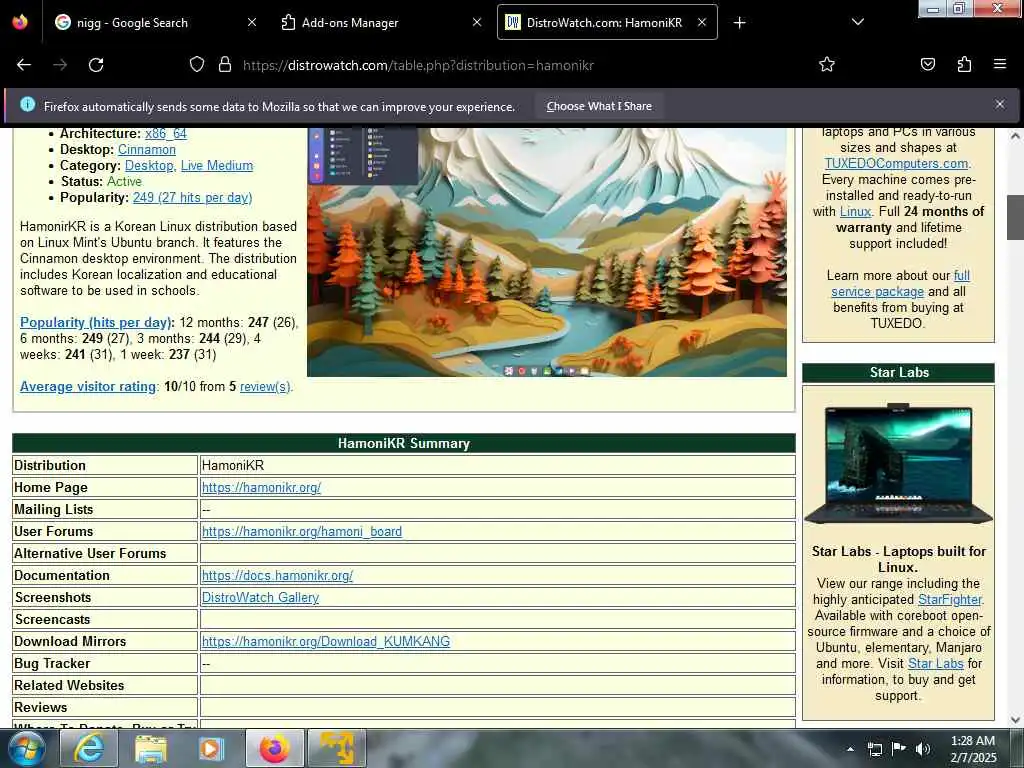The width and height of the screenshot is (1024, 768).
Task: Click the vertical scrollbar thumb
Action: coord(1015,217)
